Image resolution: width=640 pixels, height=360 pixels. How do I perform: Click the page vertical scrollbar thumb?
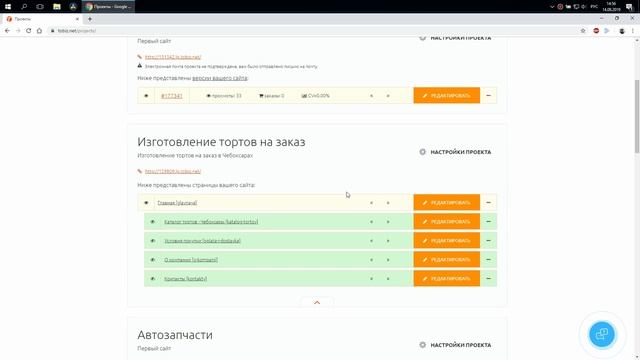(637, 117)
